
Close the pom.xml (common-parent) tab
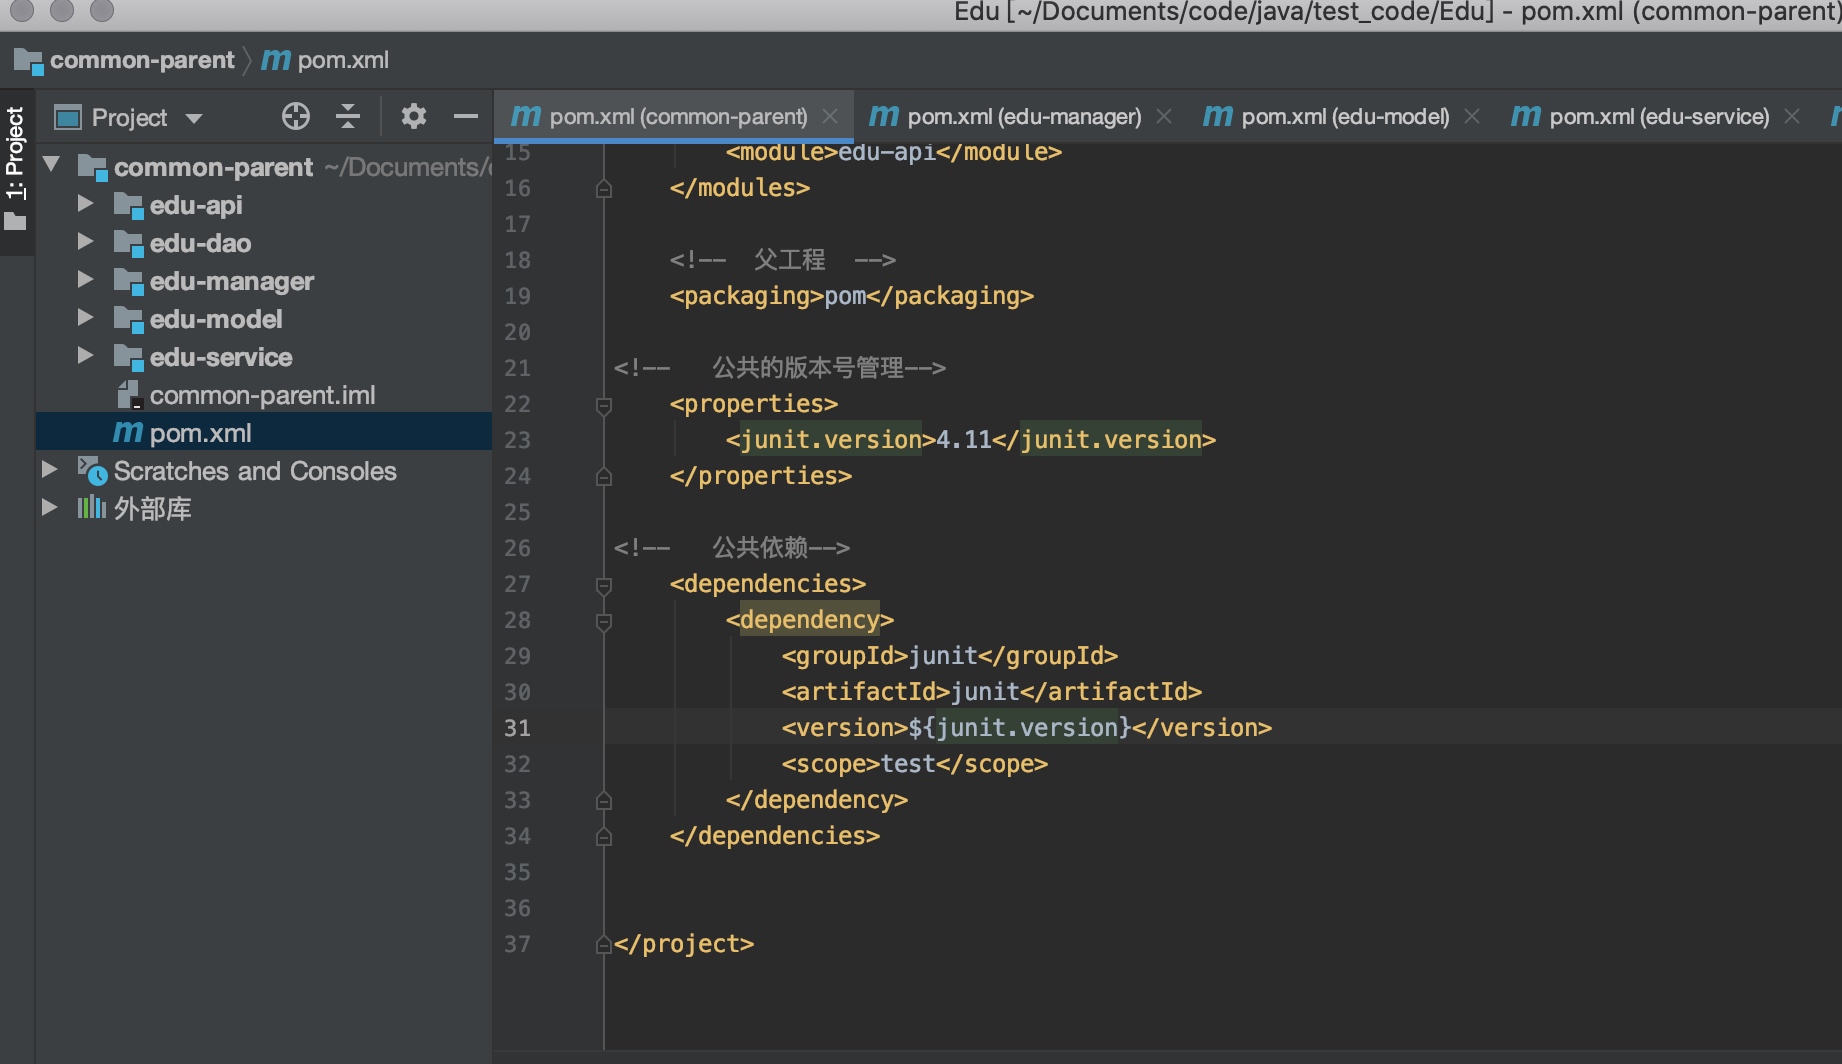point(830,117)
